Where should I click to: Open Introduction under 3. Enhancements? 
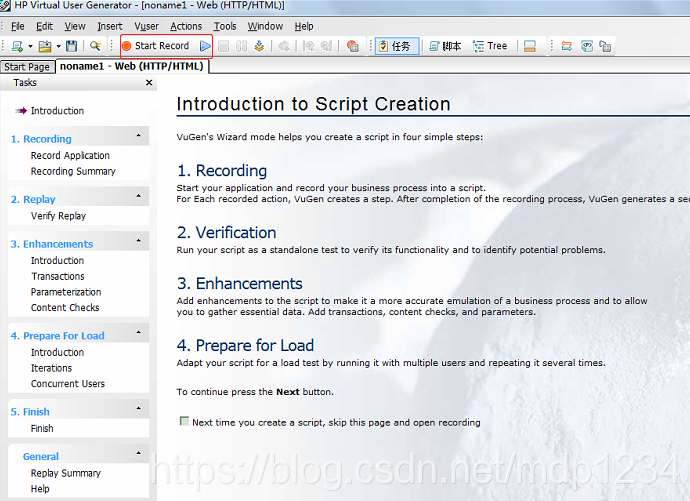click(x=57, y=261)
